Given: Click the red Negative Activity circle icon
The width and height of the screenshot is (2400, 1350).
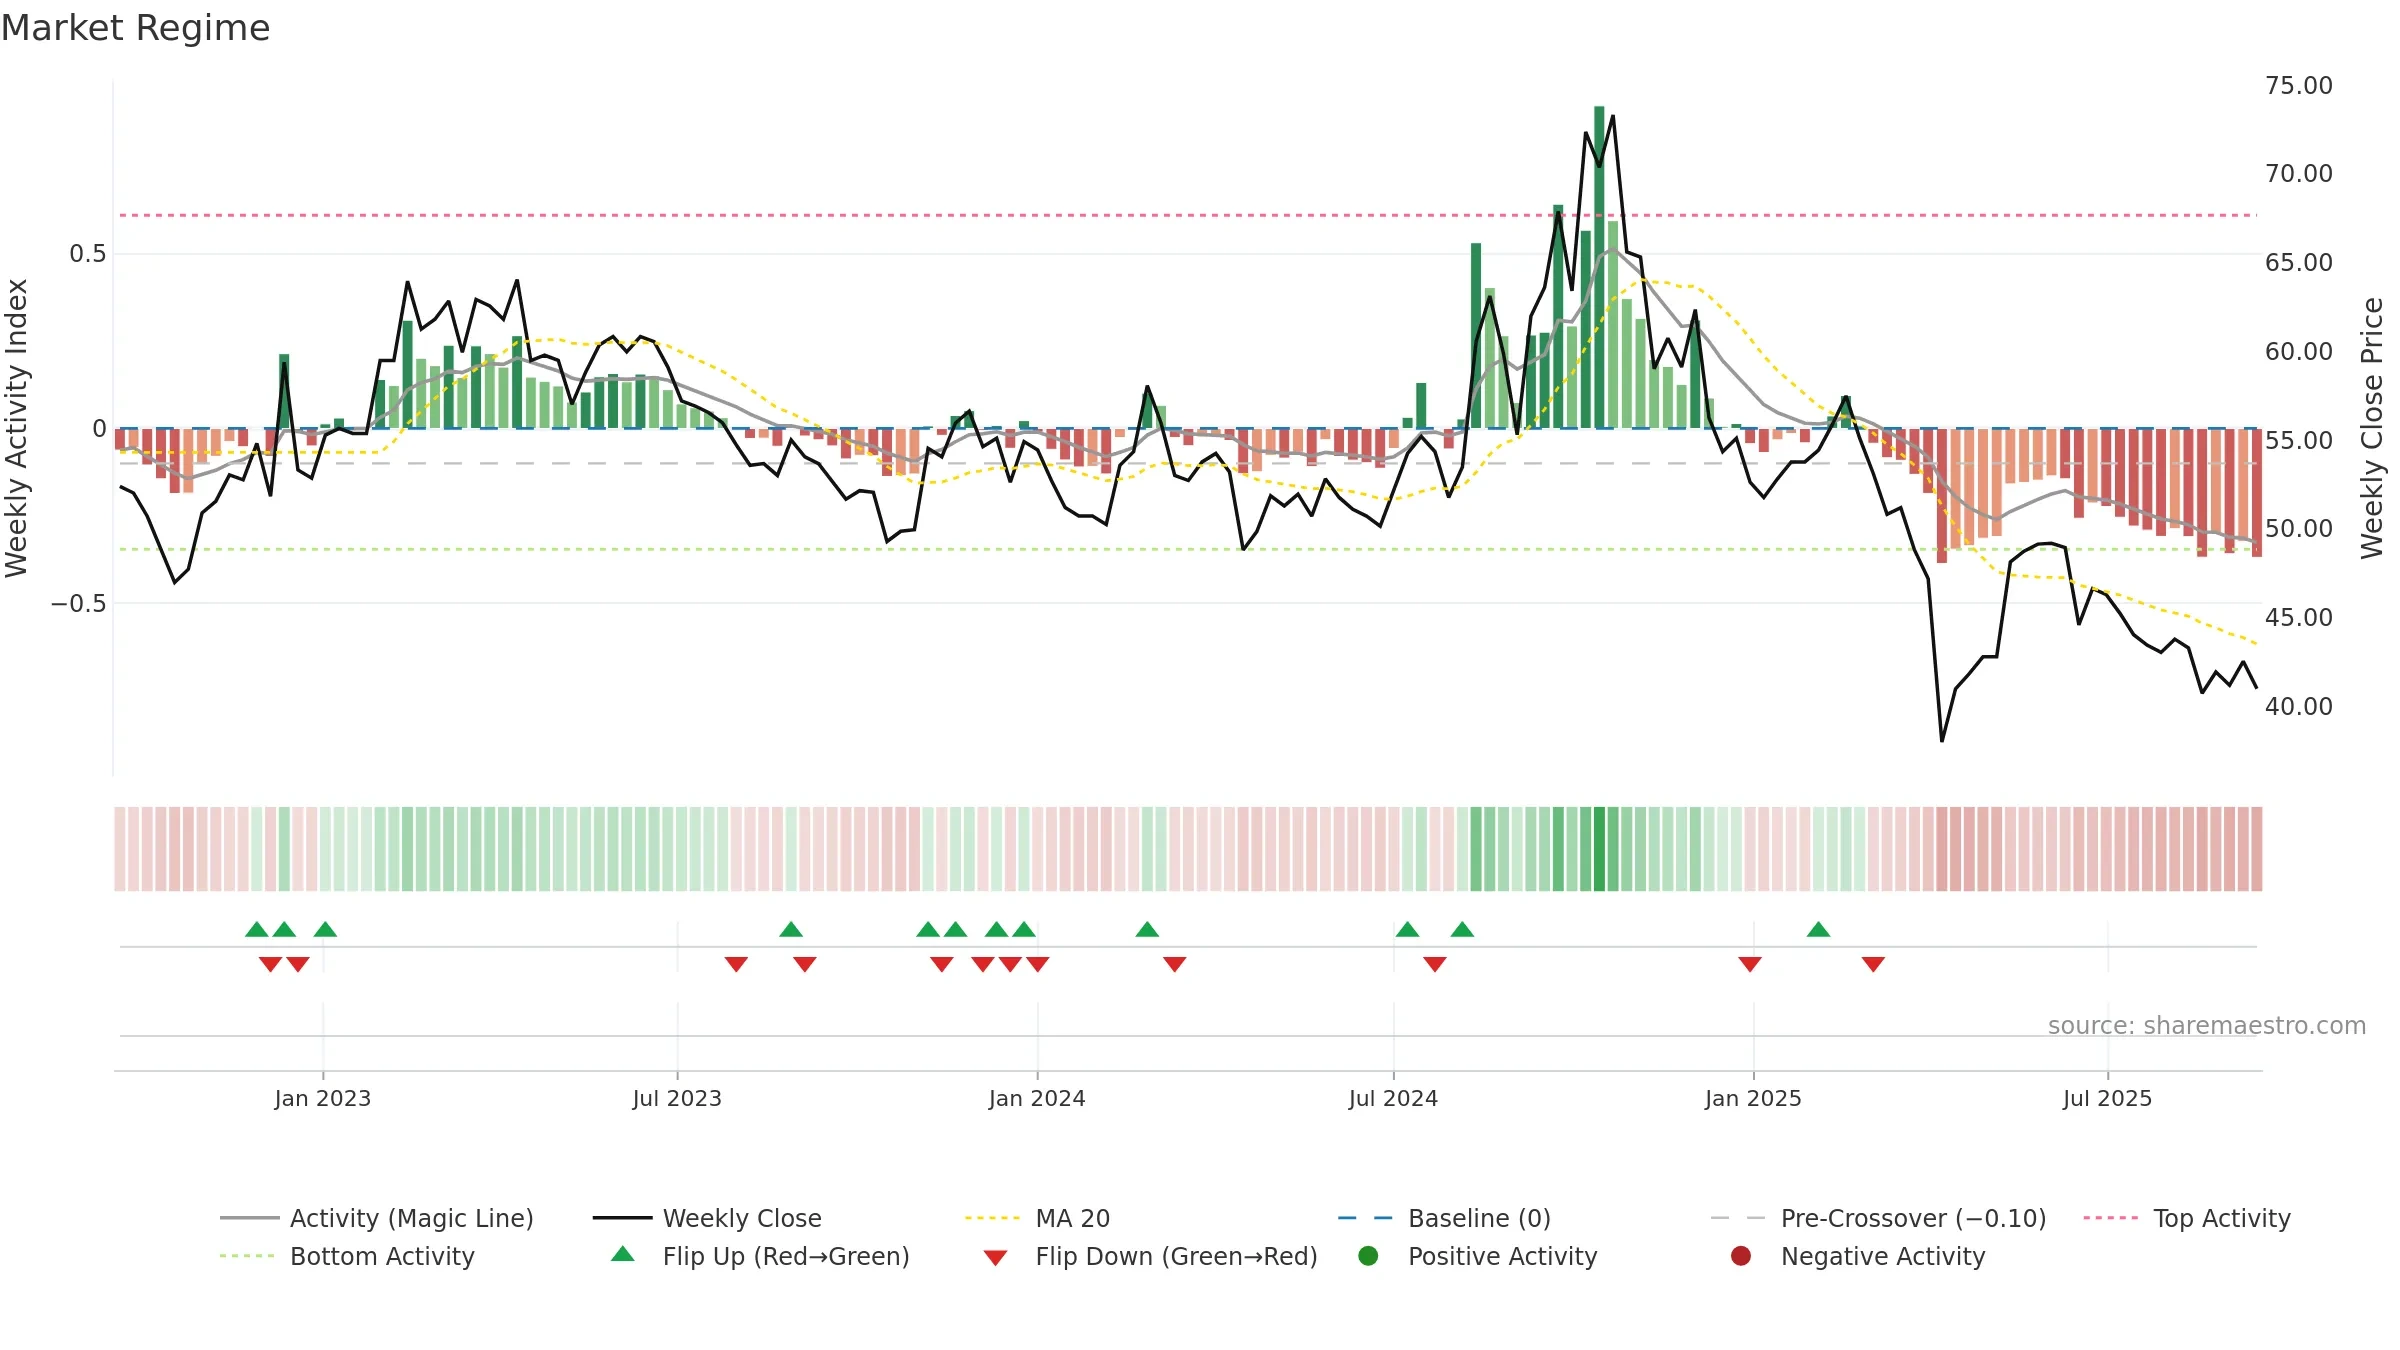Looking at the screenshot, I should 1741,1255.
